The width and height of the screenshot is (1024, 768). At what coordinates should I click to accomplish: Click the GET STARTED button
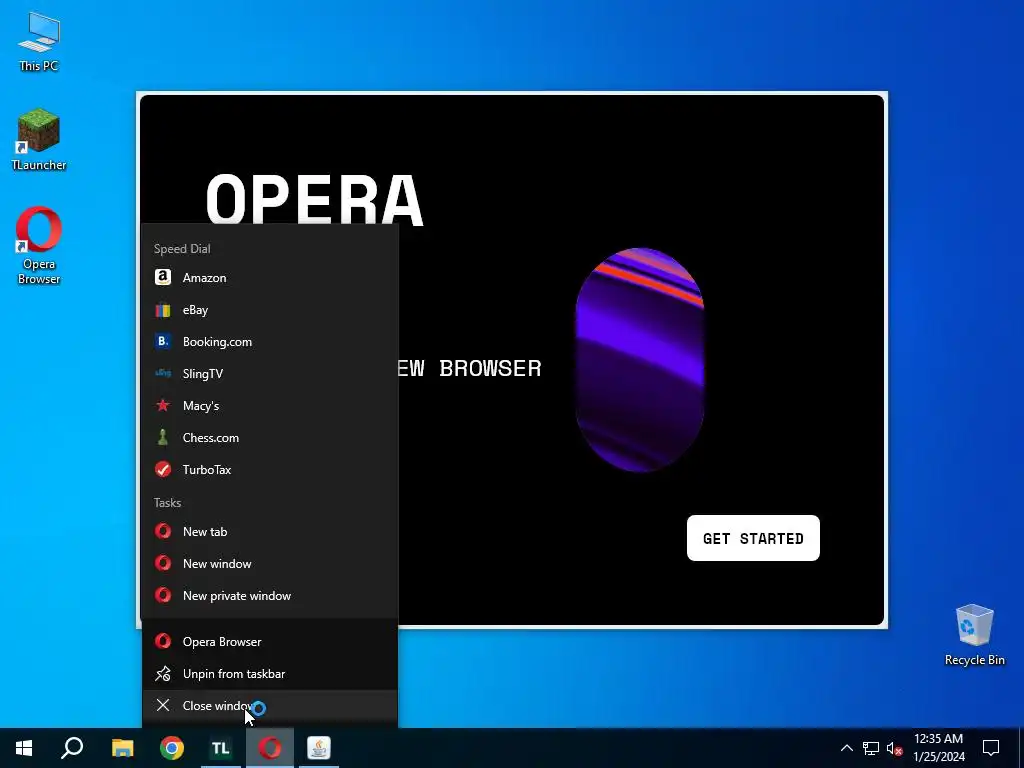tap(753, 538)
